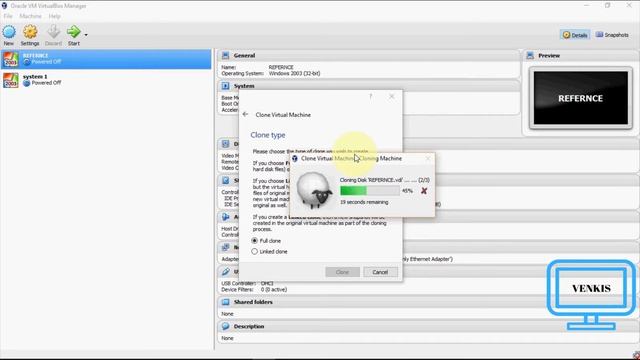The height and width of the screenshot is (360, 640).
Task: Open Settings gear toolbar icon
Action: [30, 32]
